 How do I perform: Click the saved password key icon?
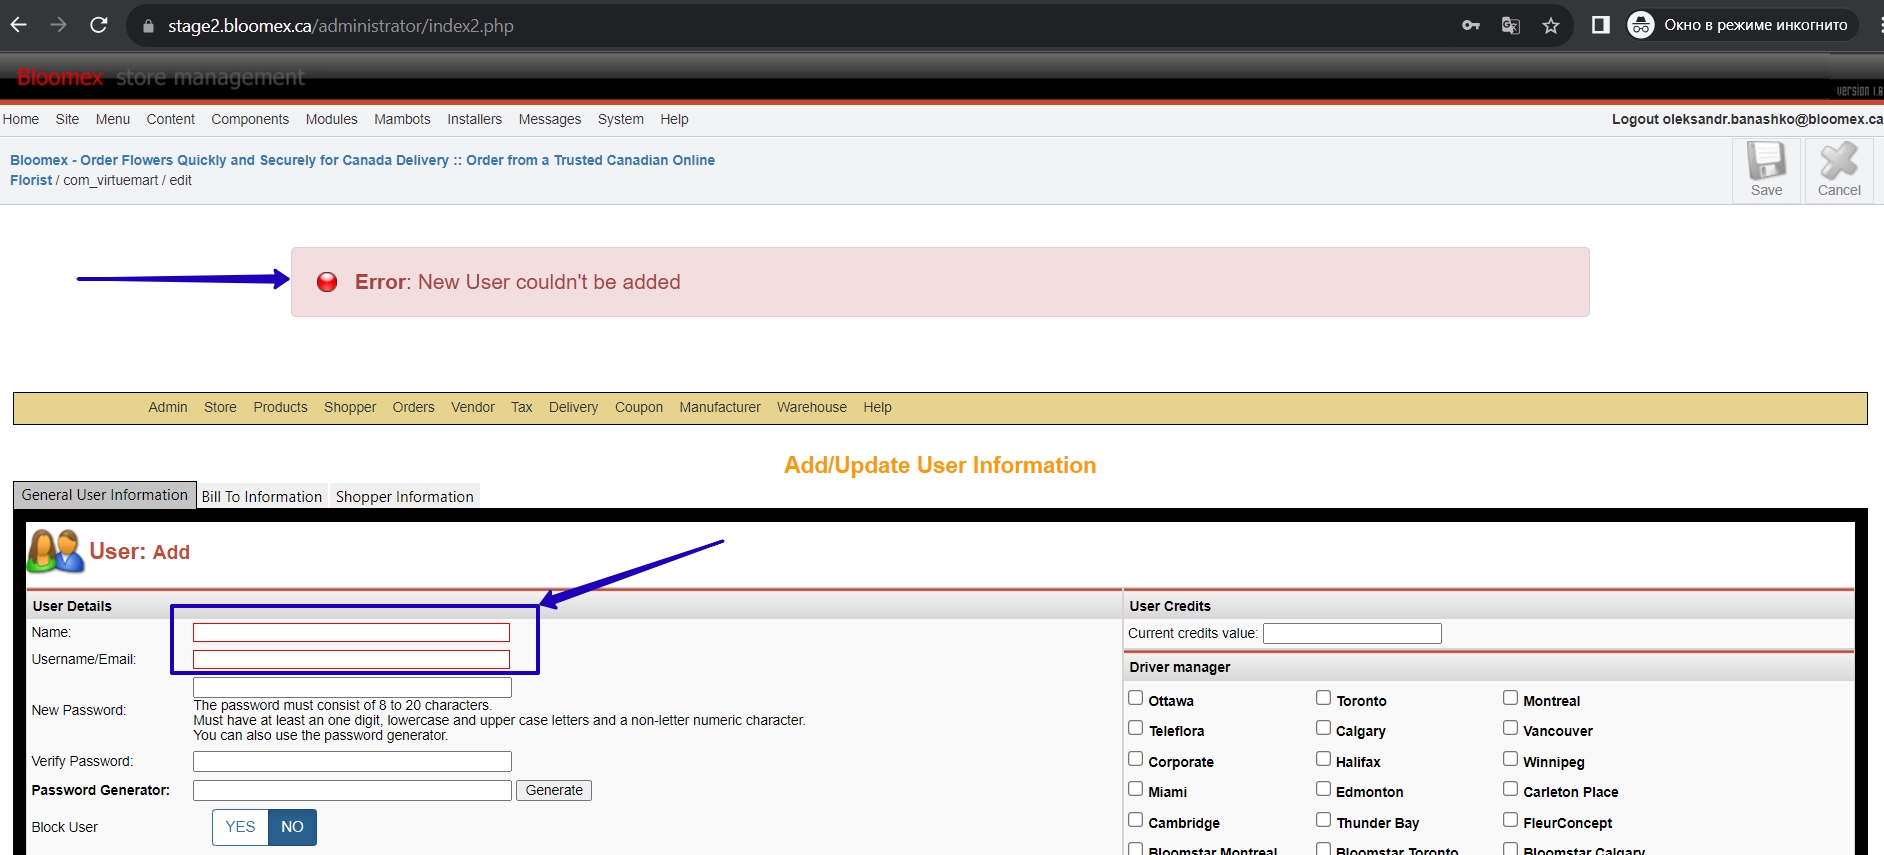(x=1471, y=26)
